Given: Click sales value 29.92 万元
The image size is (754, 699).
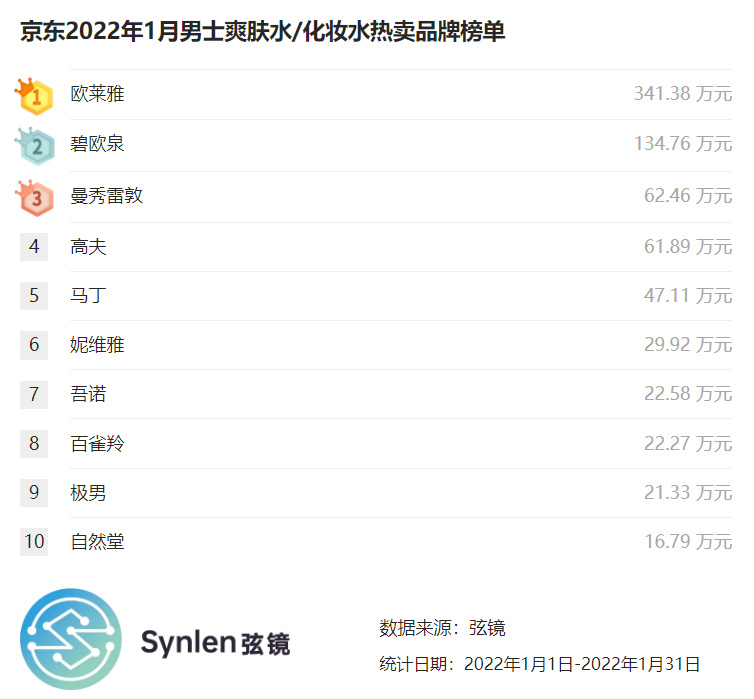Looking at the screenshot, I should click(688, 345).
